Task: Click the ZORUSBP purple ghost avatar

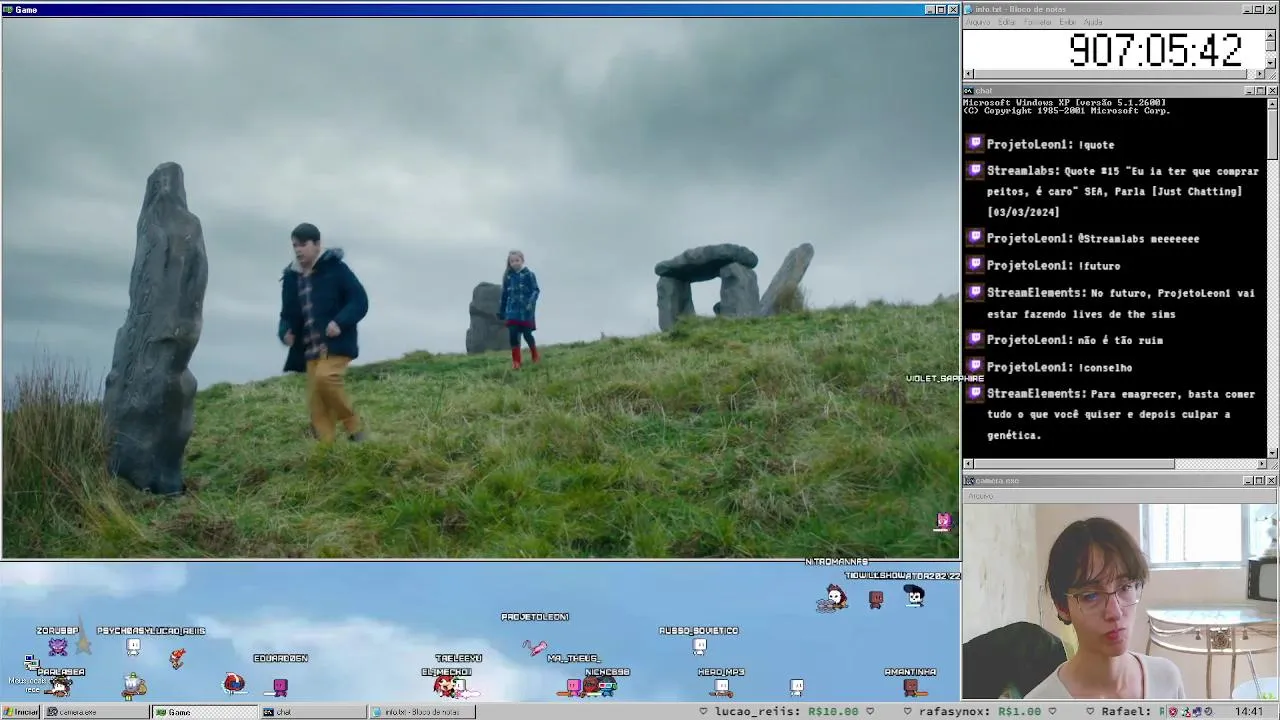Action: [58, 648]
